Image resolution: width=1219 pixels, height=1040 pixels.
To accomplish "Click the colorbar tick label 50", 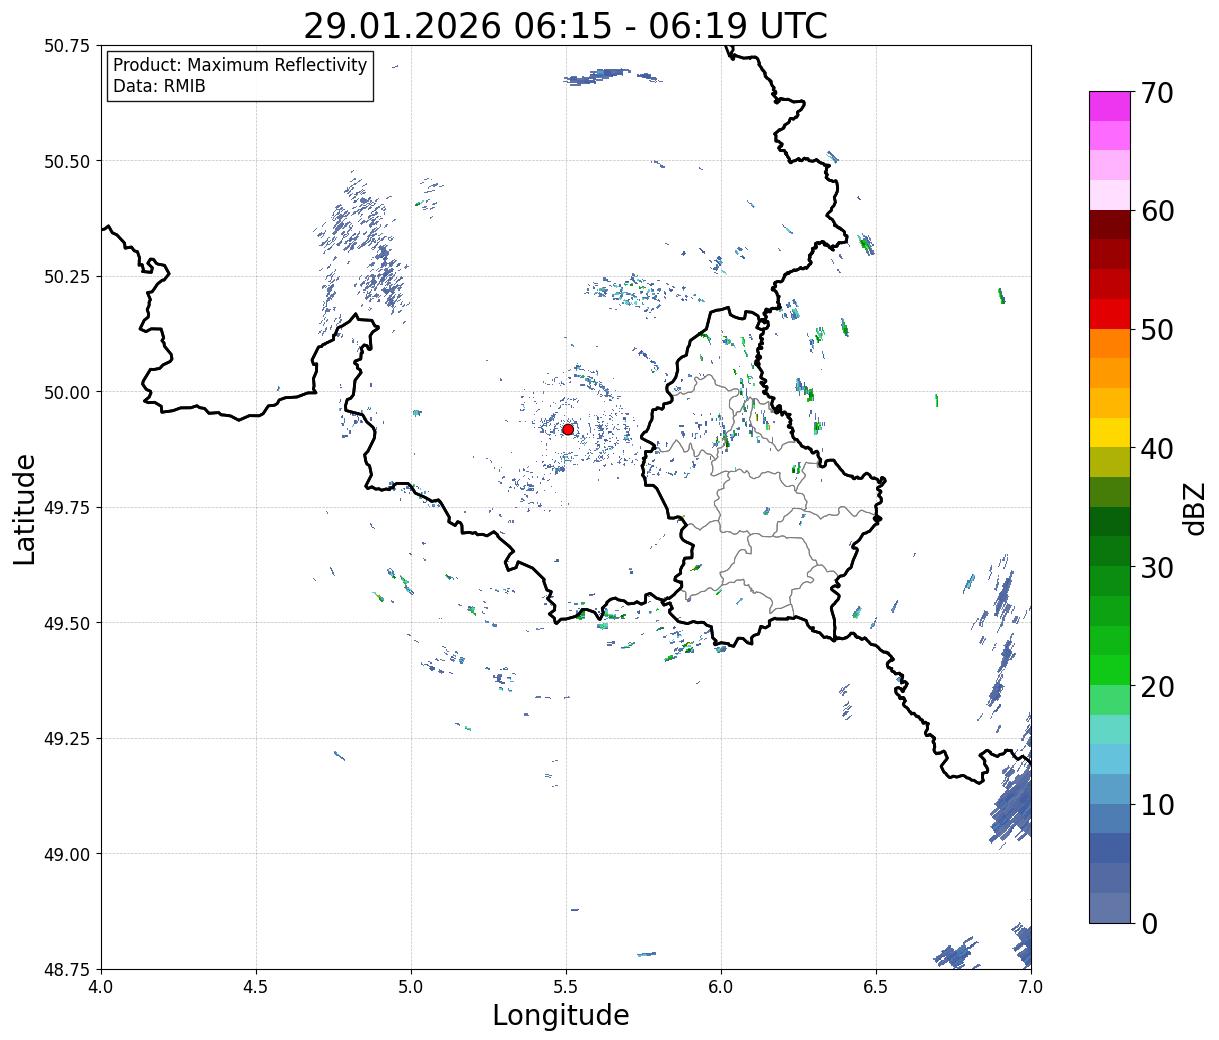I will [x=1157, y=330].
